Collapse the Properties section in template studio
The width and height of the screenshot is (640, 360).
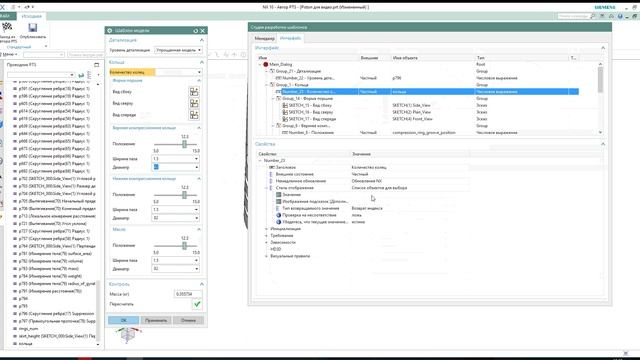tap(603, 144)
